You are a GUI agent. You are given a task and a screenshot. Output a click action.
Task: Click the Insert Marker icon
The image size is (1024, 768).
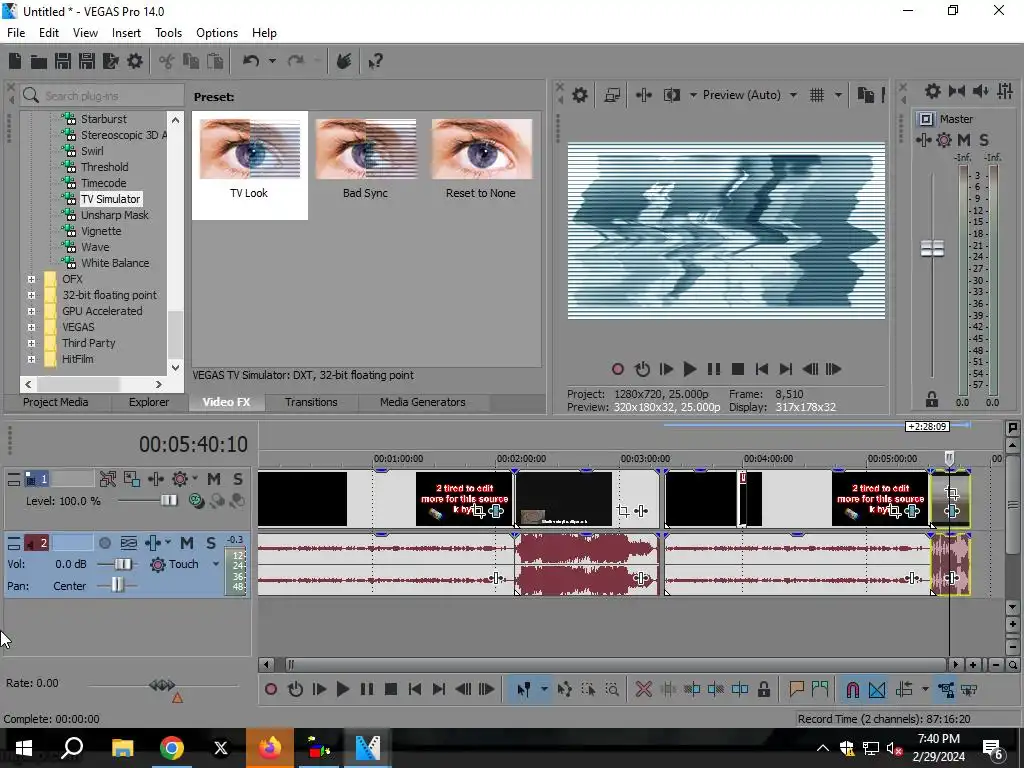[796, 689]
